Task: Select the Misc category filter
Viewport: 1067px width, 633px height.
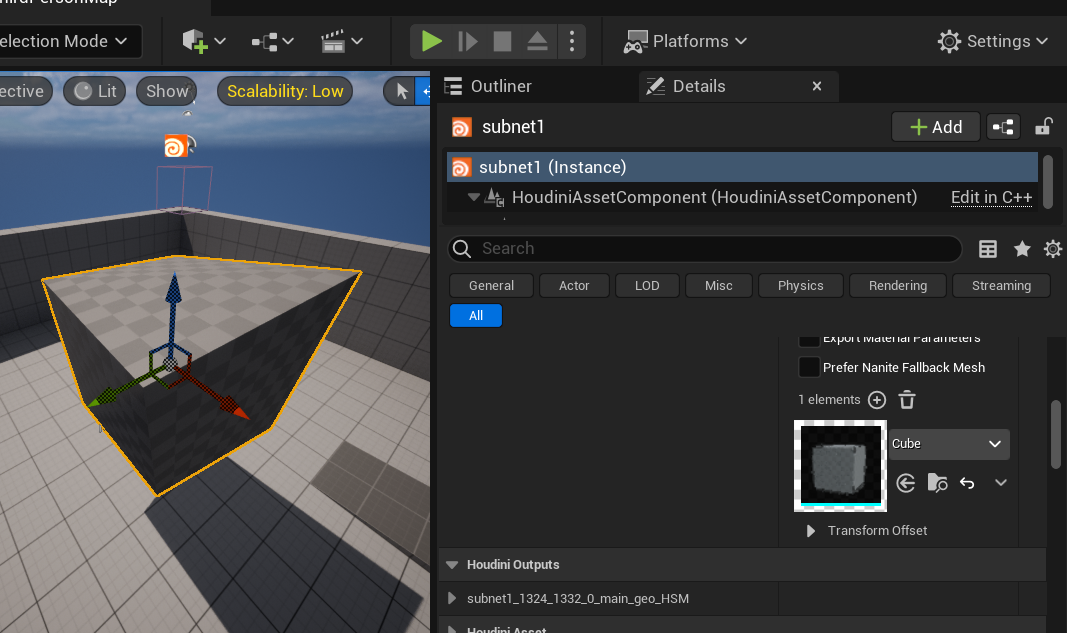Action: tap(719, 286)
